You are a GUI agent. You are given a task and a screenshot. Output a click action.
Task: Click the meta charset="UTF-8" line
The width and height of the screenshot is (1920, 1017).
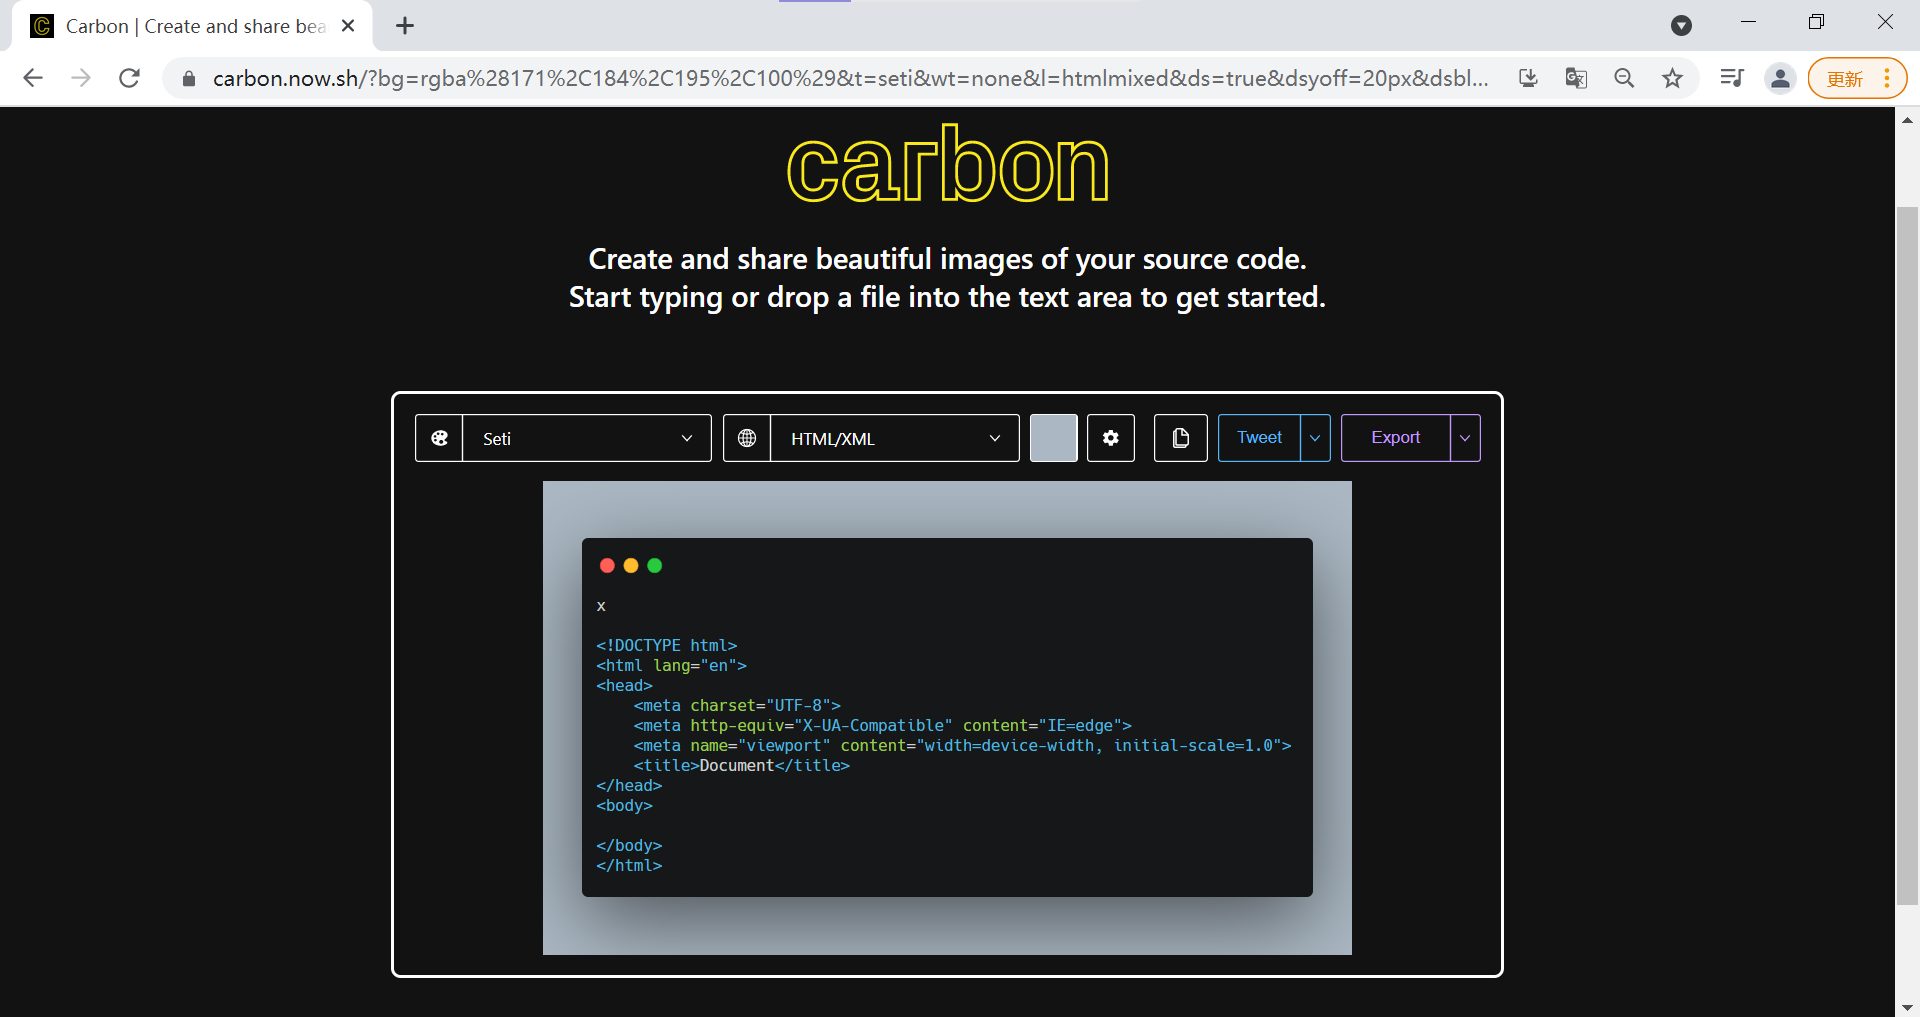pos(737,706)
